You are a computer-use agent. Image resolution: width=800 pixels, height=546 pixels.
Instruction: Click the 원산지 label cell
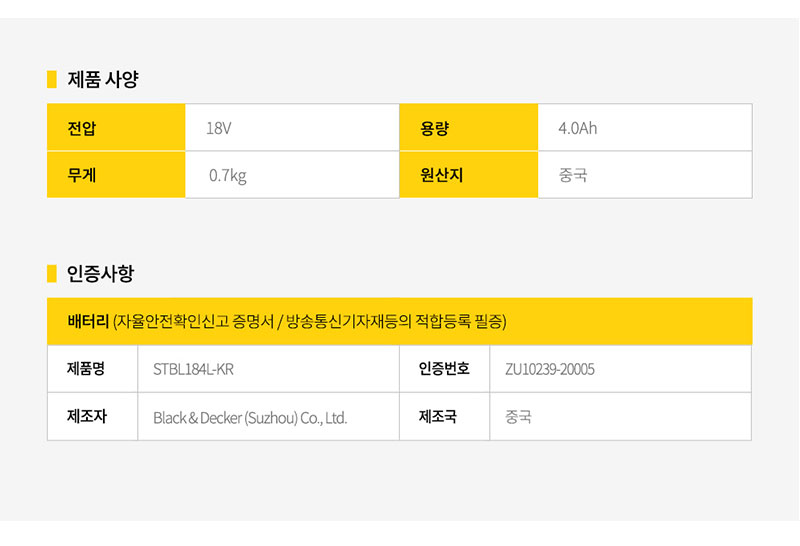[x=468, y=175]
